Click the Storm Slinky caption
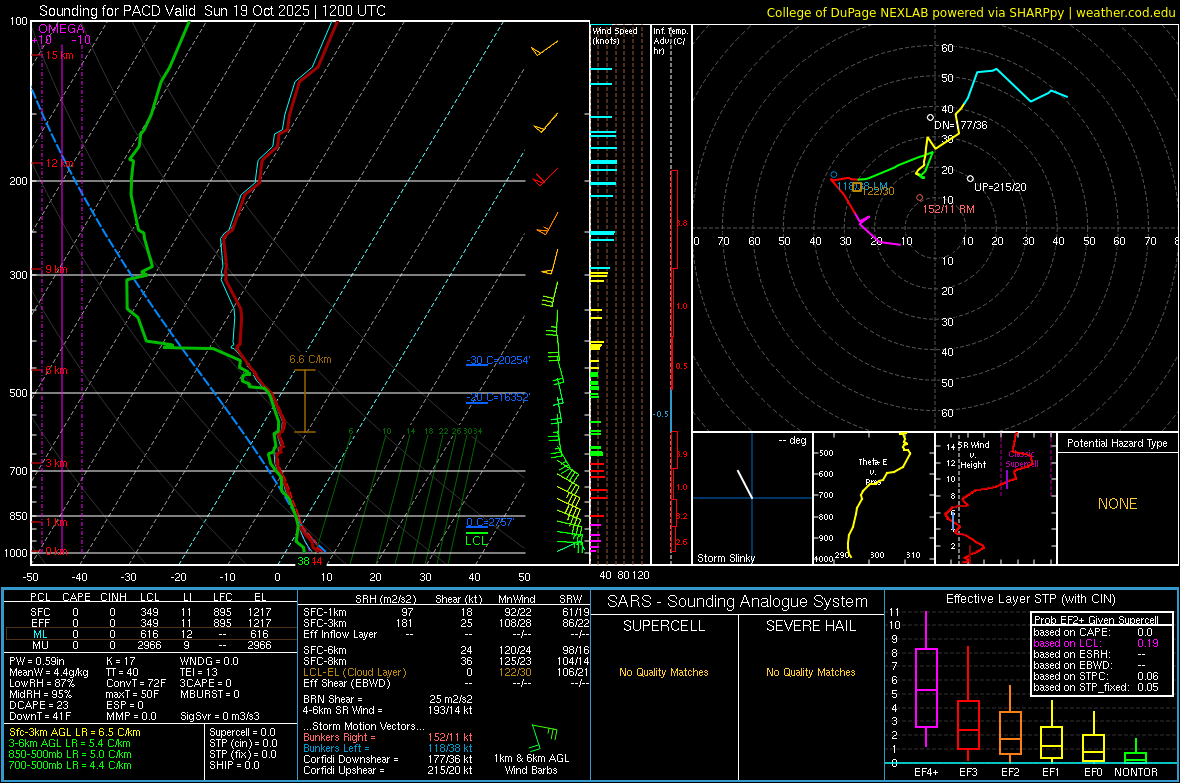This screenshot has width=1180, height=783. 725,558
